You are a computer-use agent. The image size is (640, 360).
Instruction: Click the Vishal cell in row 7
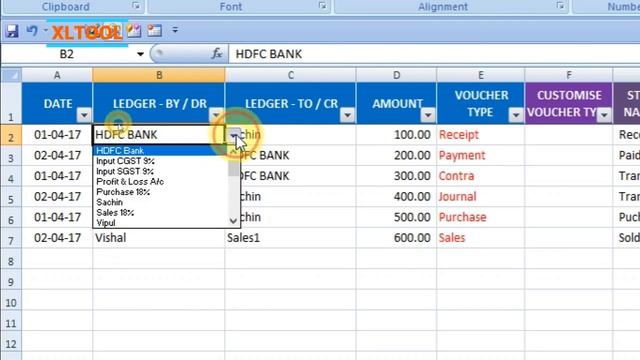[x=159, y=238]
